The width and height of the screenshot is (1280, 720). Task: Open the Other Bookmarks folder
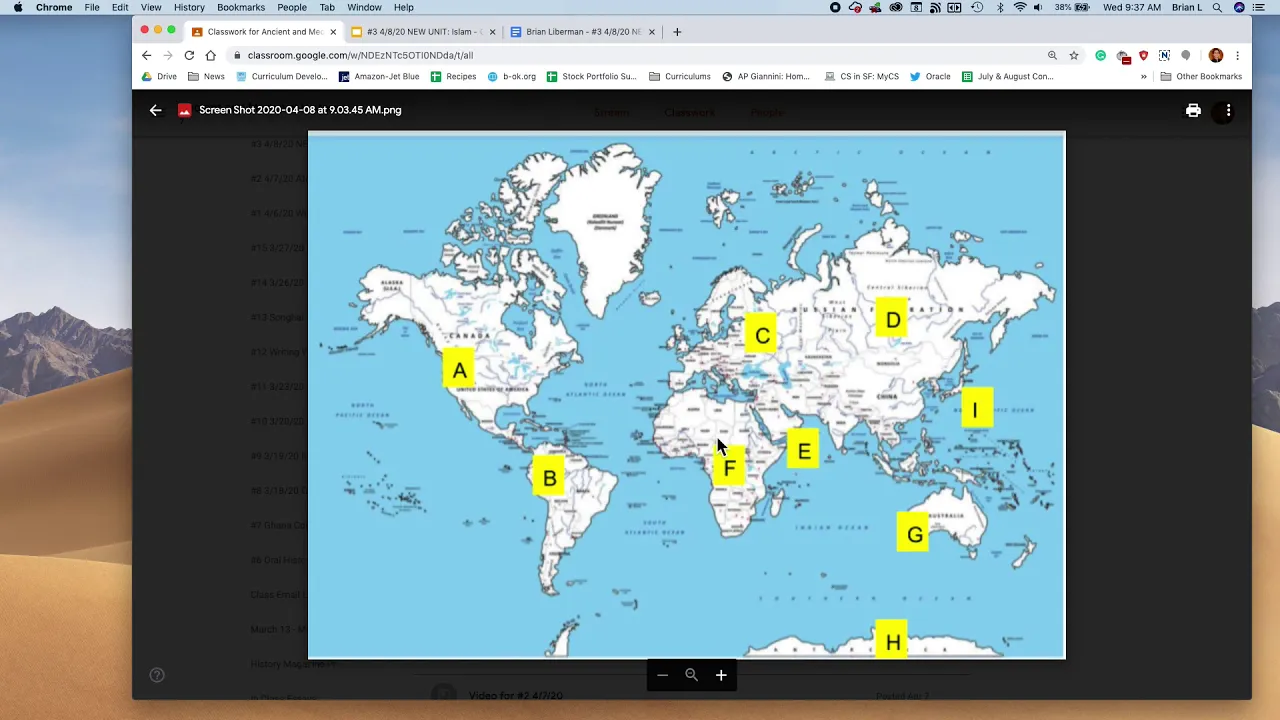pos(1201,76)
